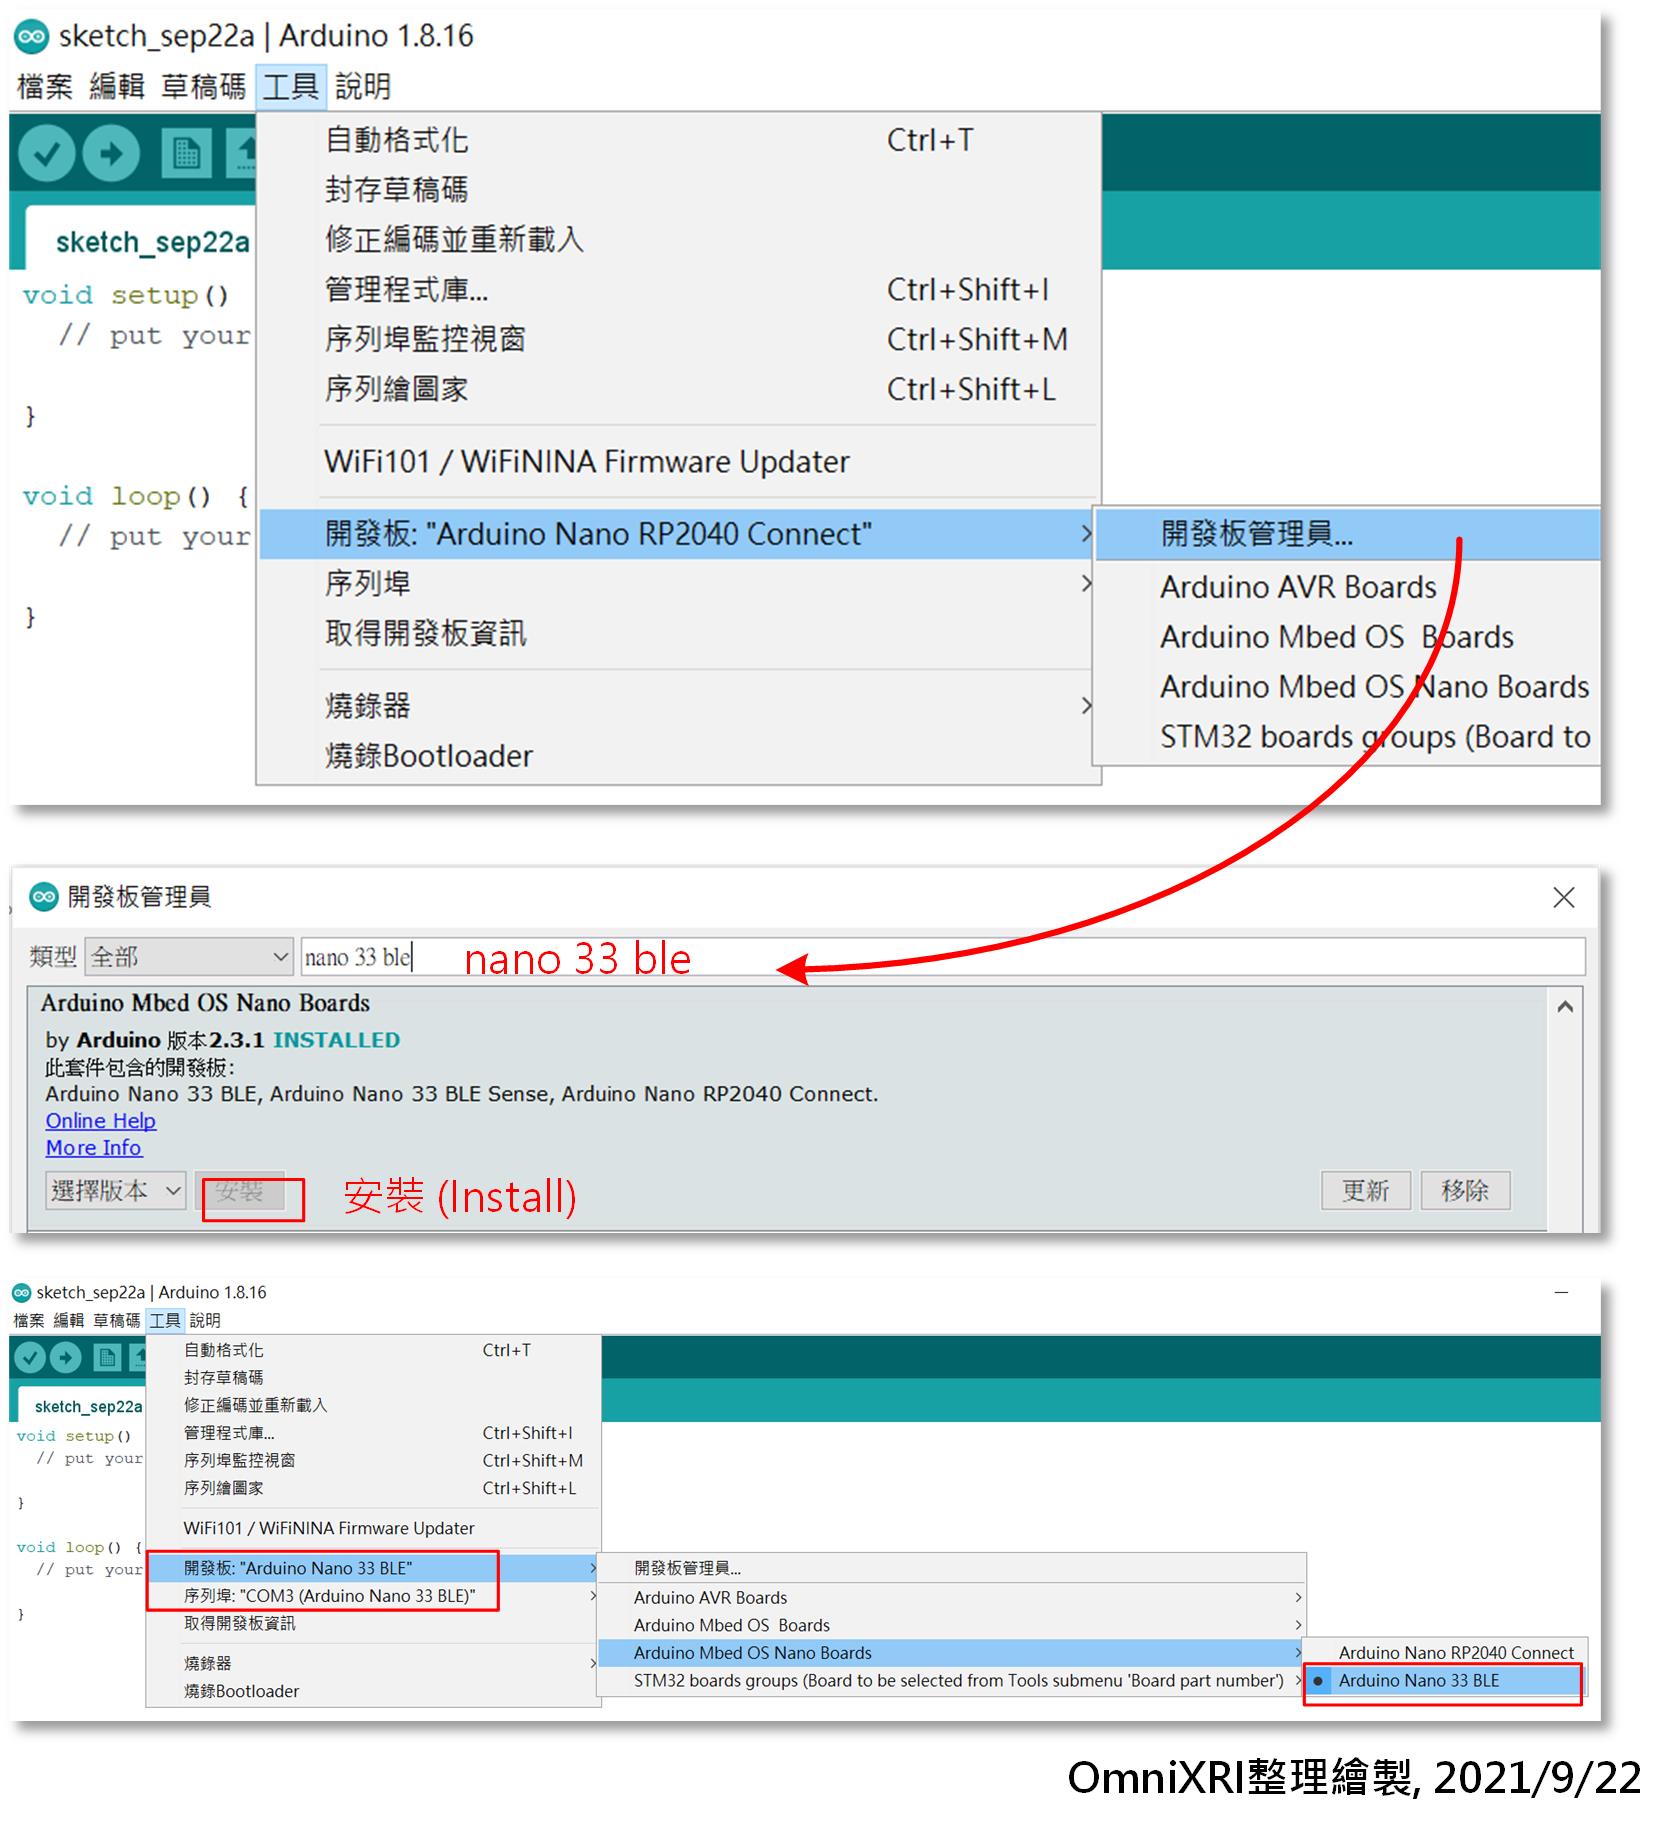Open the 說明 menu in the lower Arduino window
This screenshot has width=1665, height=1825.
pyautogui.click(x=205, y=1320)
